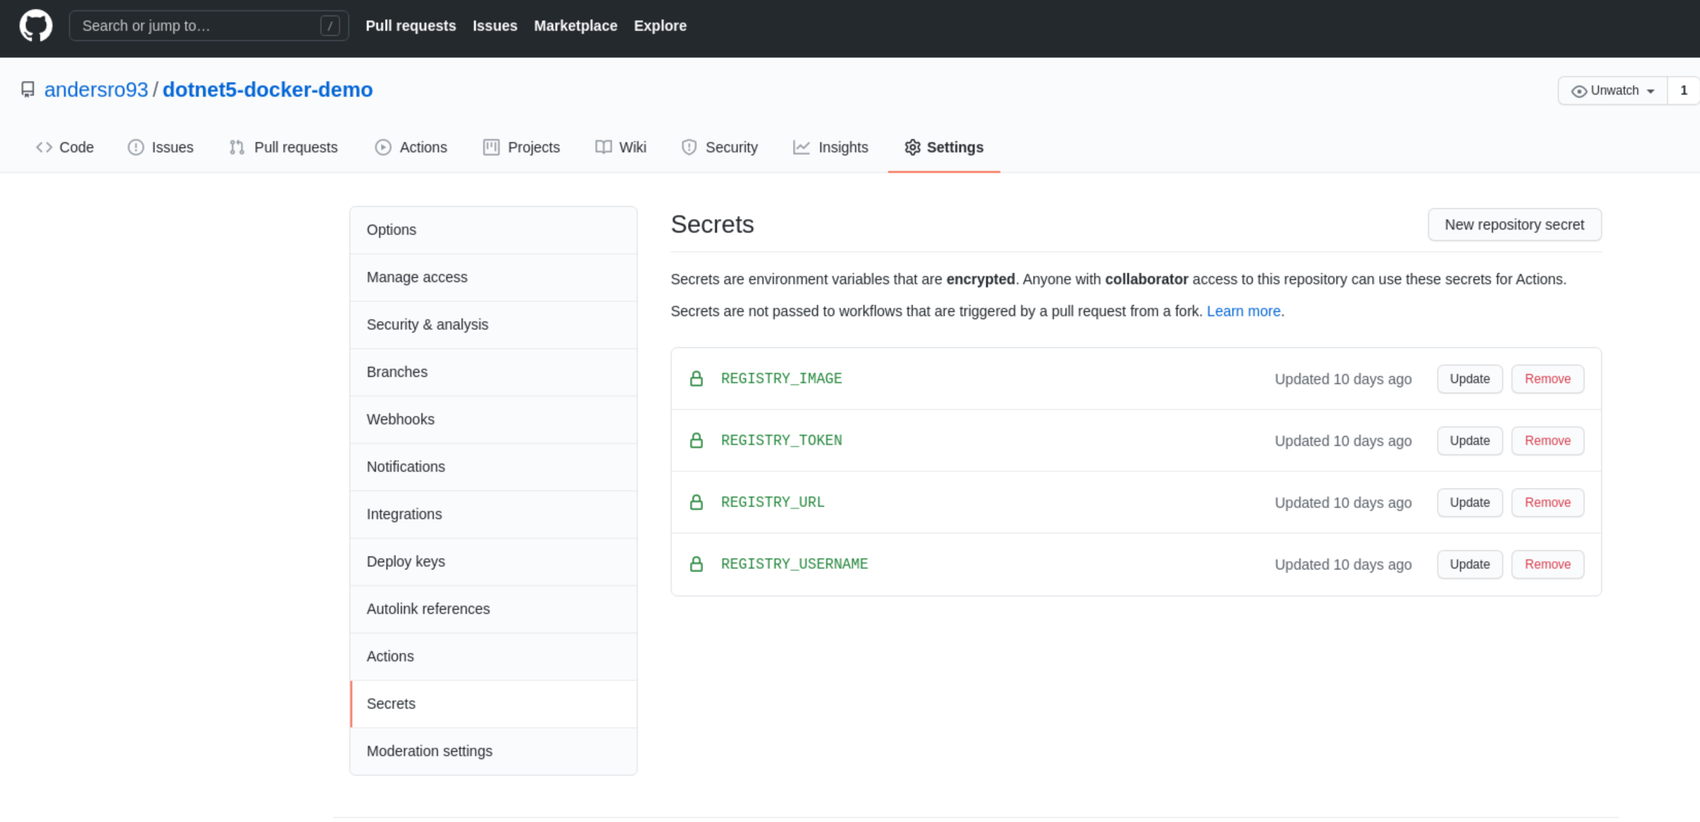This screenshot has height=822, width=1700.
Task: Open the Insights tab
Action: point(831,147)
